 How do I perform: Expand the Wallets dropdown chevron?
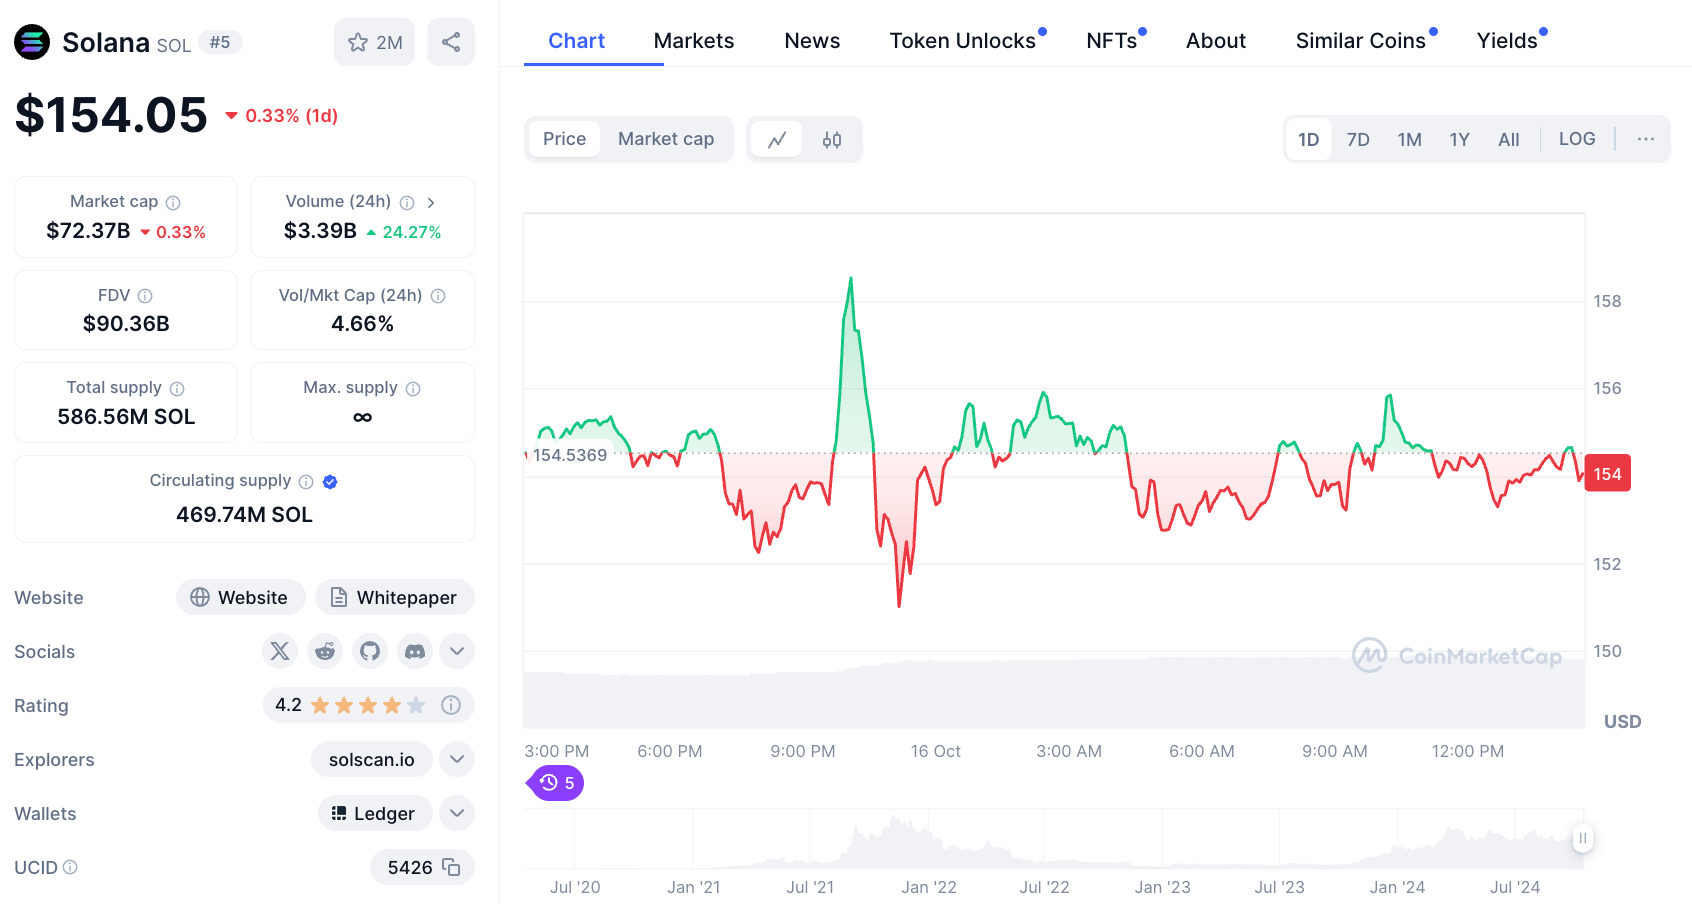click(457, 813)
